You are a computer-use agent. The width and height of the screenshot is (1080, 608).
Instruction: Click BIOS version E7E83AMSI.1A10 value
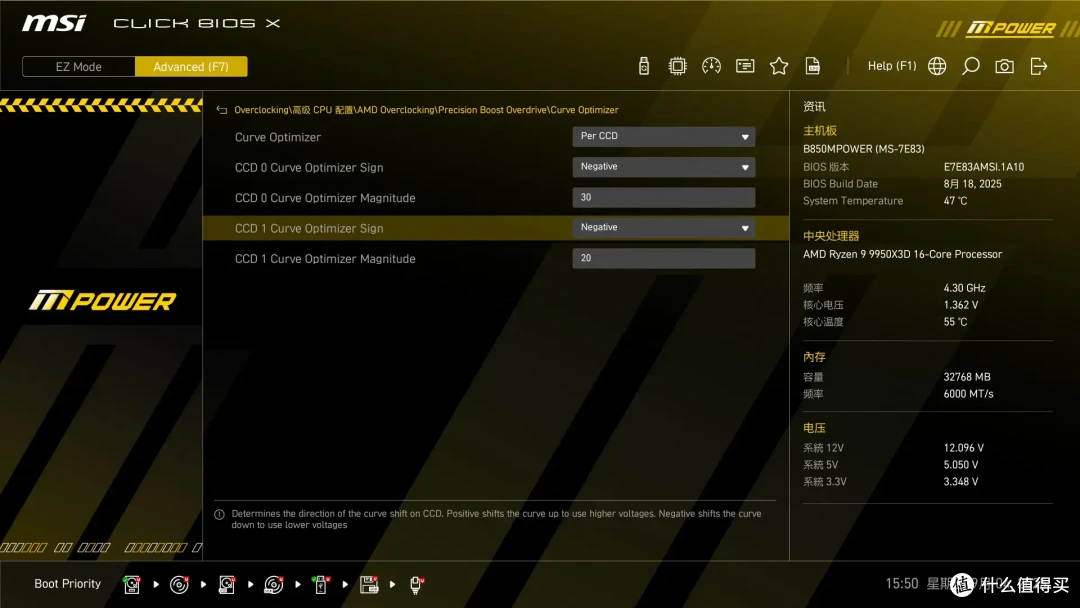click(984, 167)
